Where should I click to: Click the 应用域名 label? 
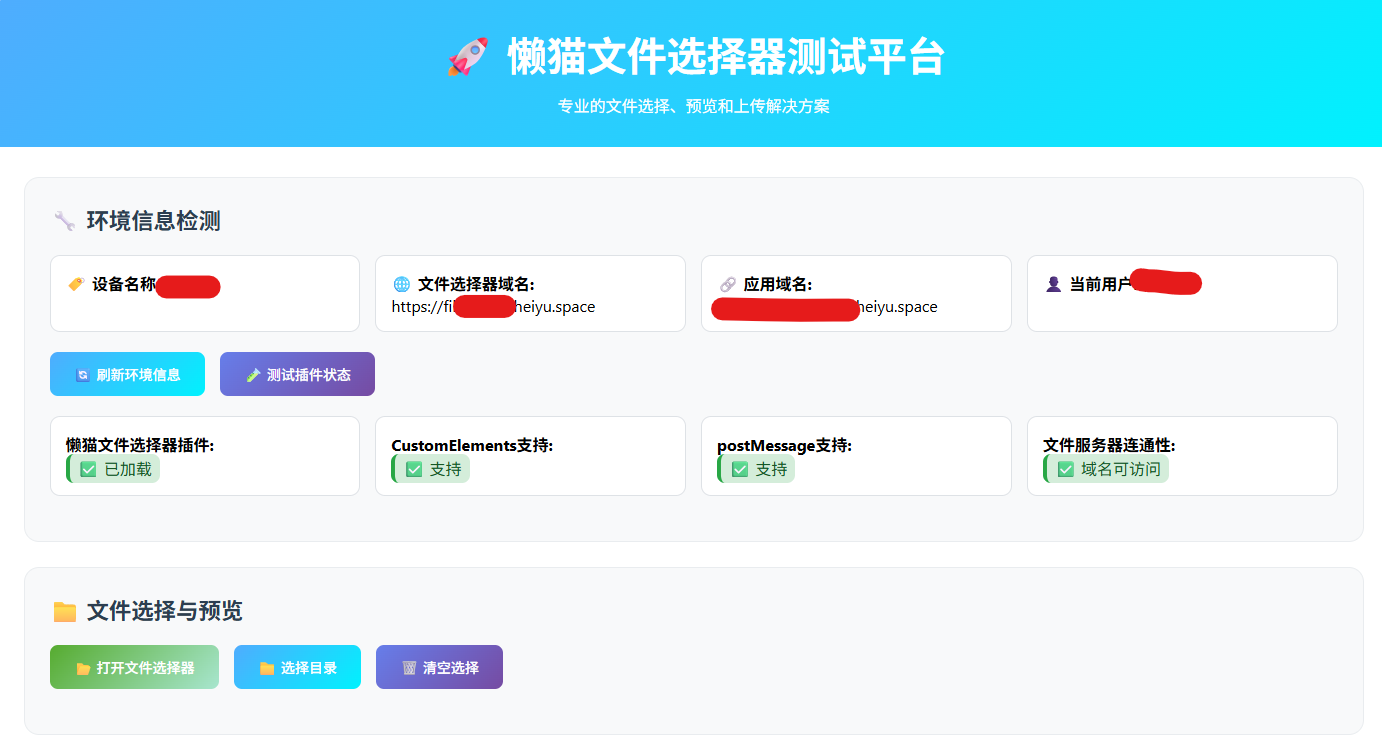coord(778,284)
